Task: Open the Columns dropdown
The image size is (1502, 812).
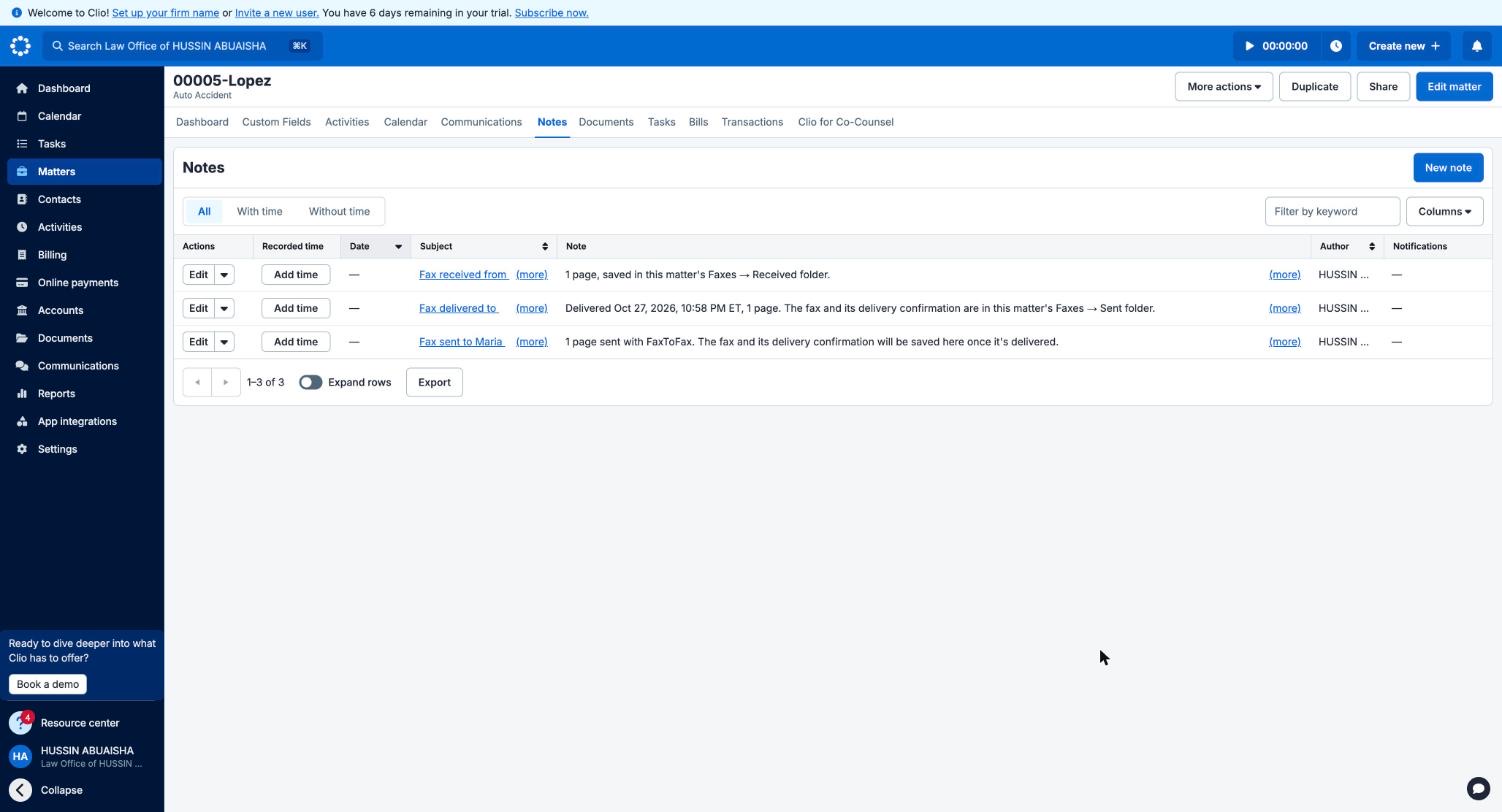Action: tap(1444, 211)
